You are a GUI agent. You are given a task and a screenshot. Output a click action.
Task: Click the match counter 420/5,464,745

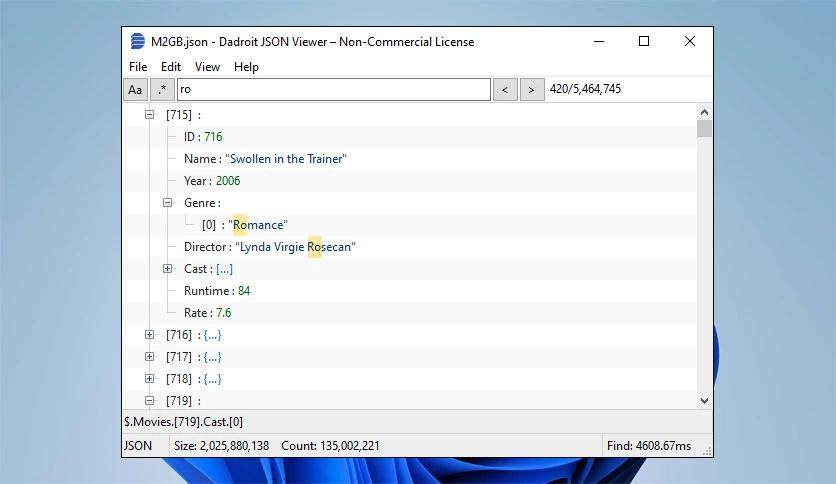(585, 89)
